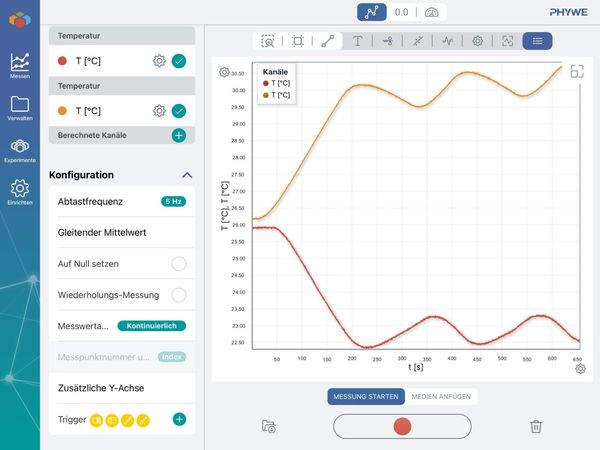
Task: Delete the measurement with trash icon
Action: coord(536,426)
